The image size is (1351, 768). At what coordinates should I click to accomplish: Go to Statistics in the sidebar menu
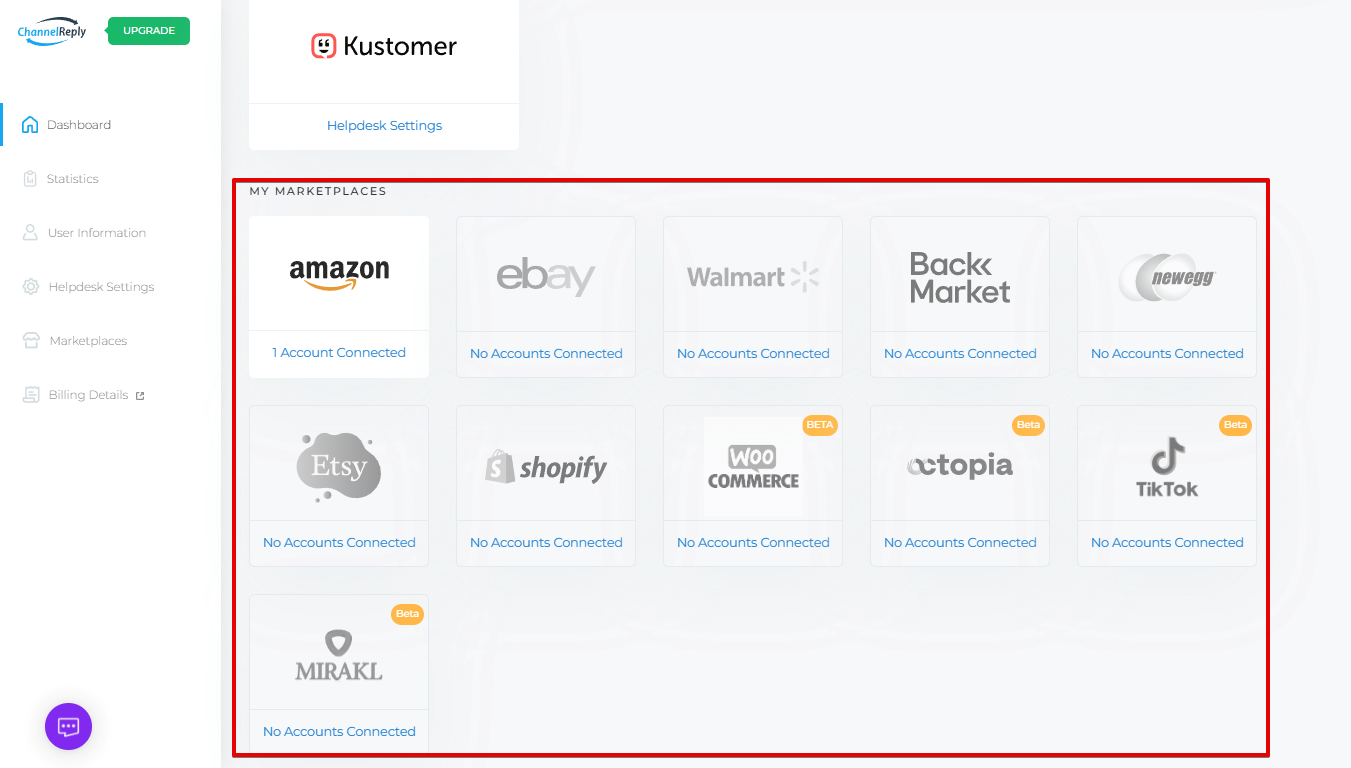coord(73,179)
